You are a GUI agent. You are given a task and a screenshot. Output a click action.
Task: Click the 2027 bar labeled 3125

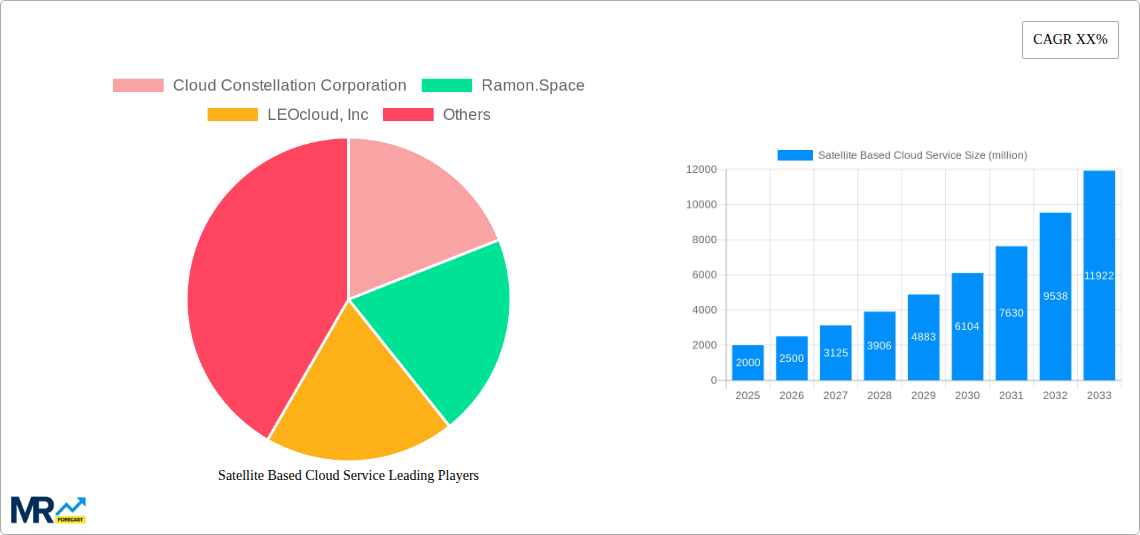pyautogui.click(x=835, y=353)
